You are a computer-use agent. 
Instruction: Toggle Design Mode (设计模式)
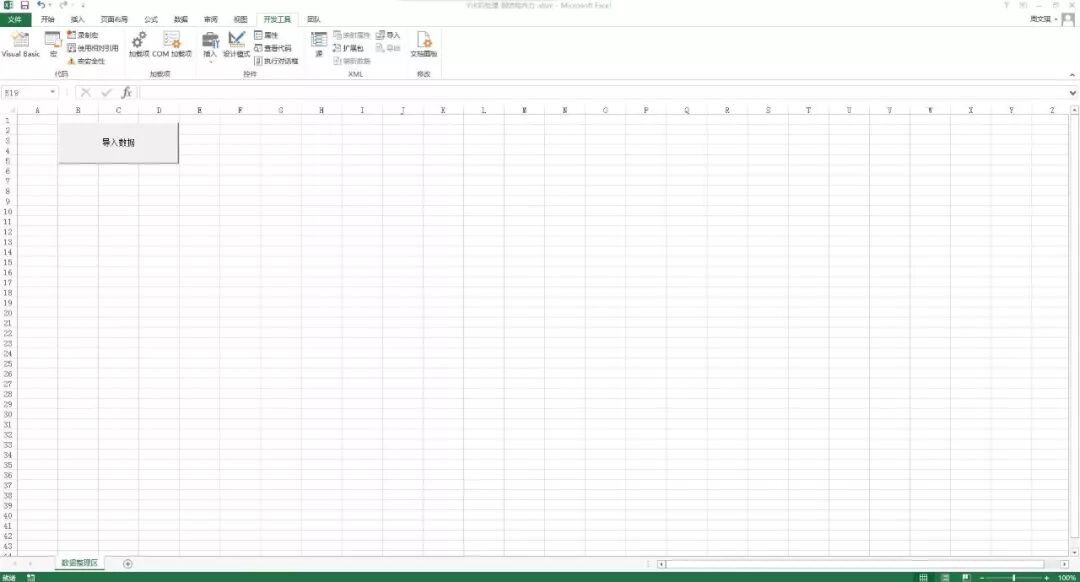(x=236, y=44)
